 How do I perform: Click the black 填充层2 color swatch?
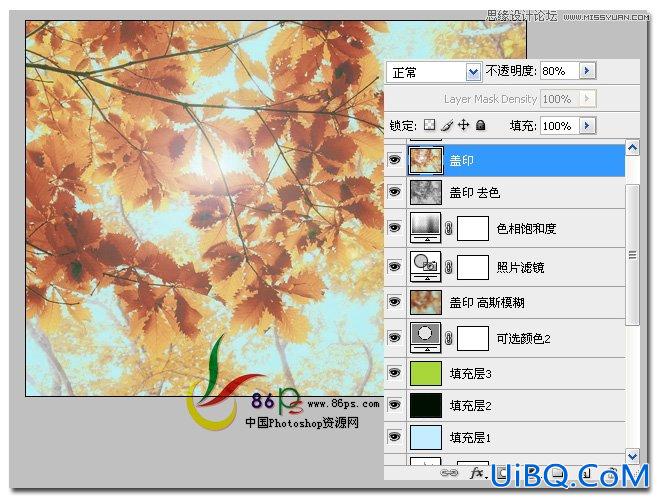pos(426,405)
